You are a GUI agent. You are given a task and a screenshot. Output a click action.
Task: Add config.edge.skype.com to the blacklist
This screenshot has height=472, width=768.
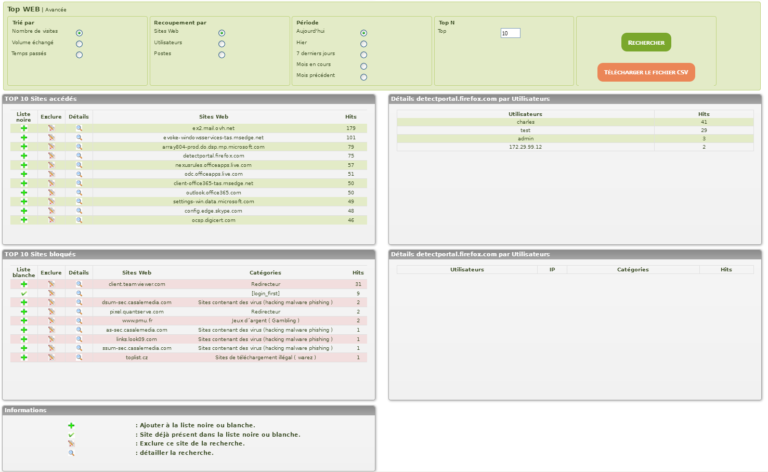click(x=24, y=211)
